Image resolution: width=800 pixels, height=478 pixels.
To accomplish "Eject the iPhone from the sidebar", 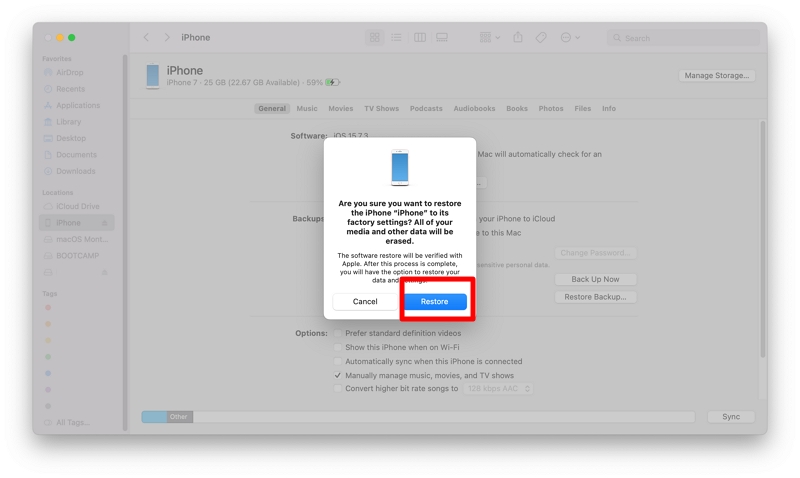I will pos(105,223).
